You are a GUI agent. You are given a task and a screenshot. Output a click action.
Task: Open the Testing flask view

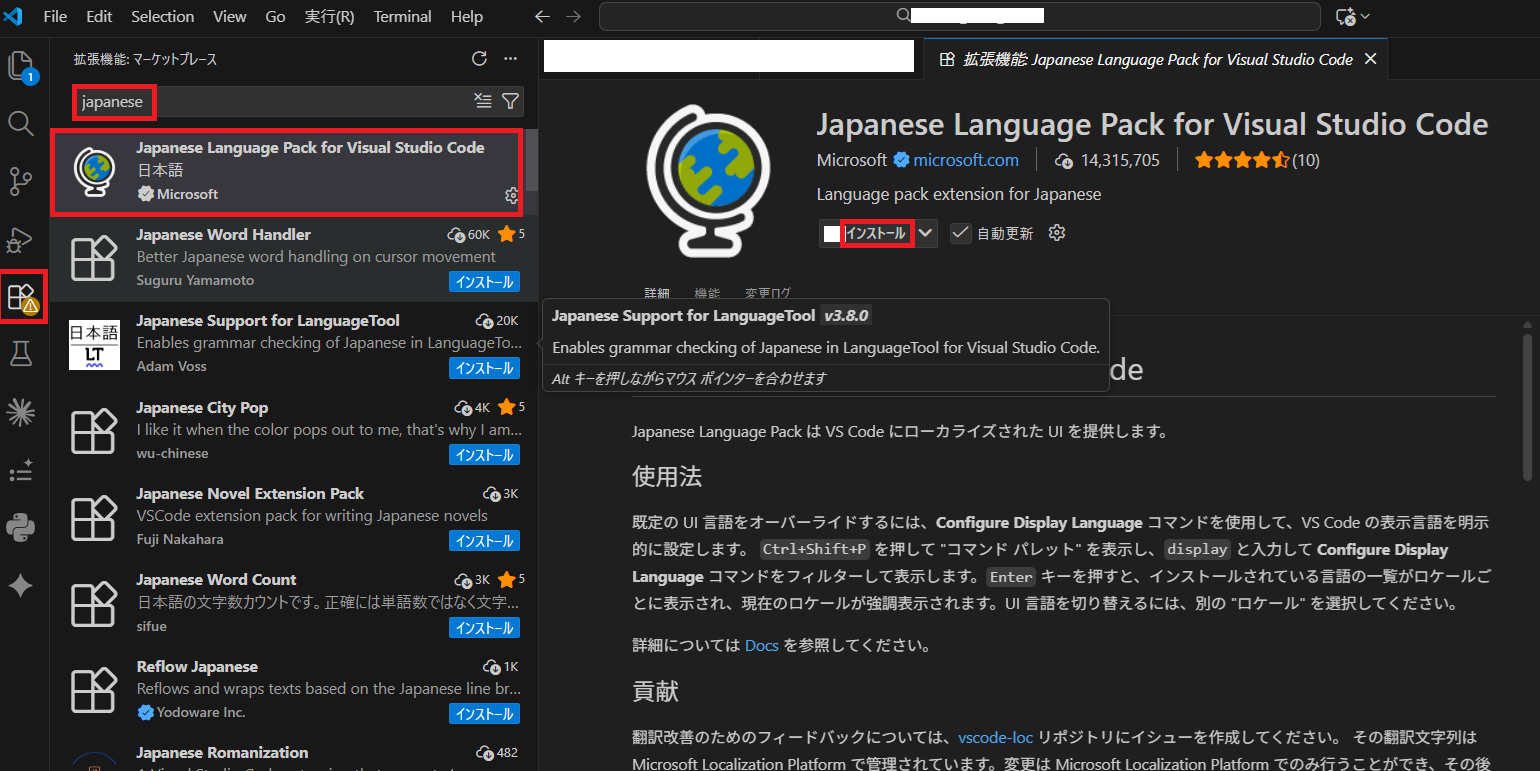click(x=21, y=352)
